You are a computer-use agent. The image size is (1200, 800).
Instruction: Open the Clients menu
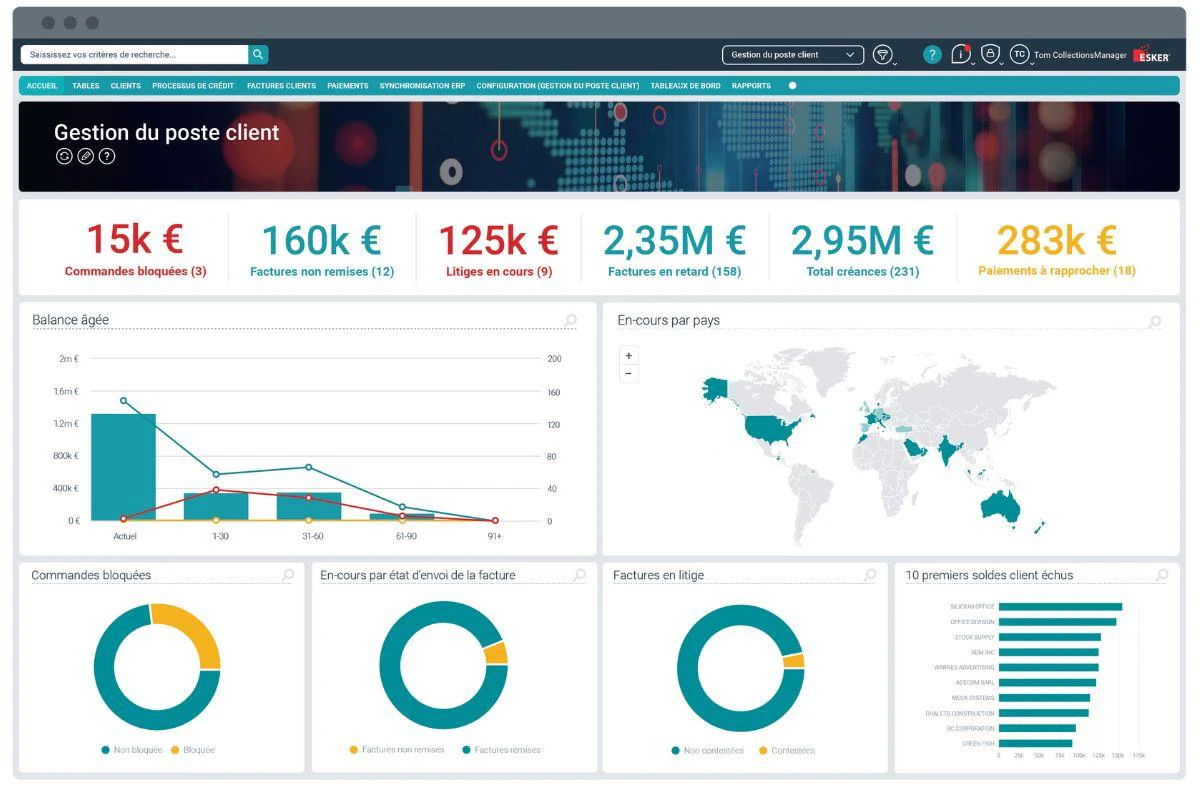pos(126,86)
